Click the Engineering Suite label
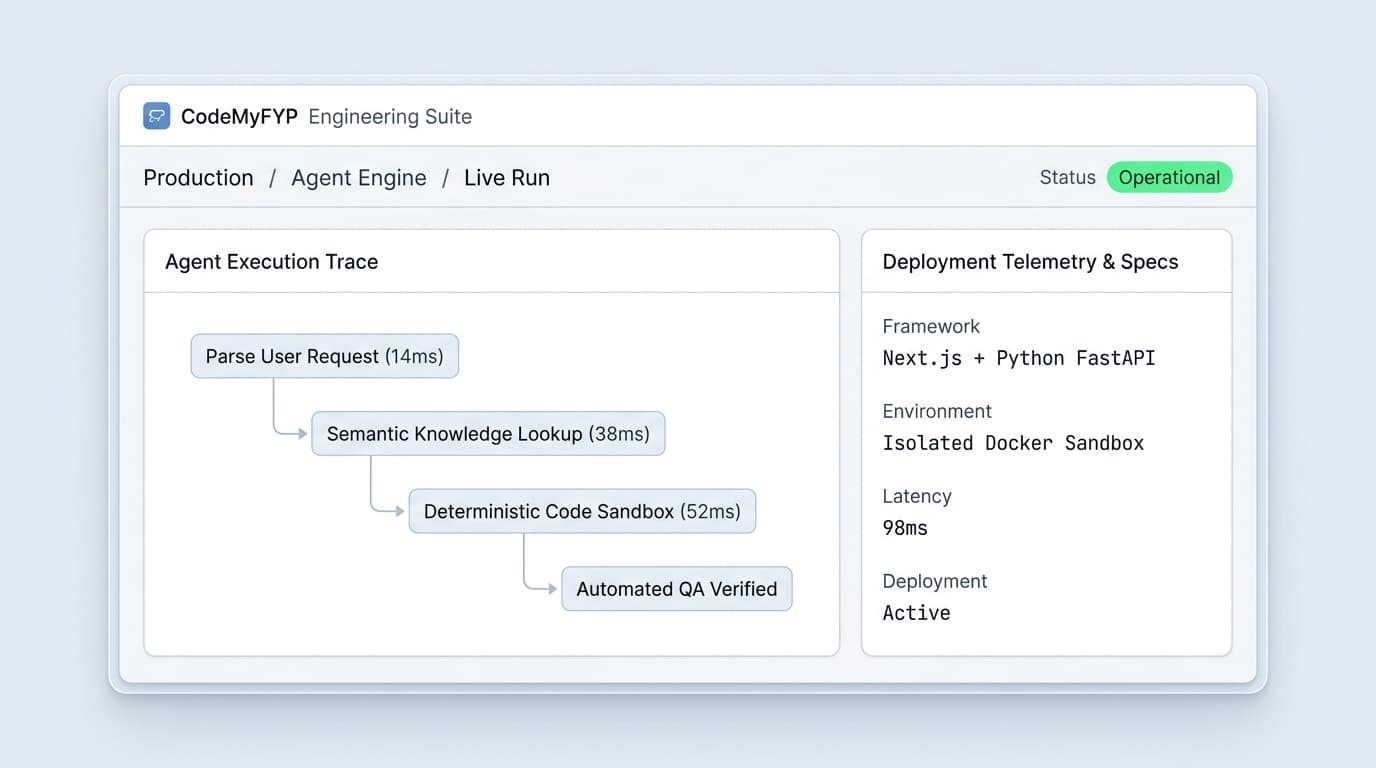Image resolution: width=1376 pixels, height=768 pixels. pyautogui.click(x=390, y=116)
